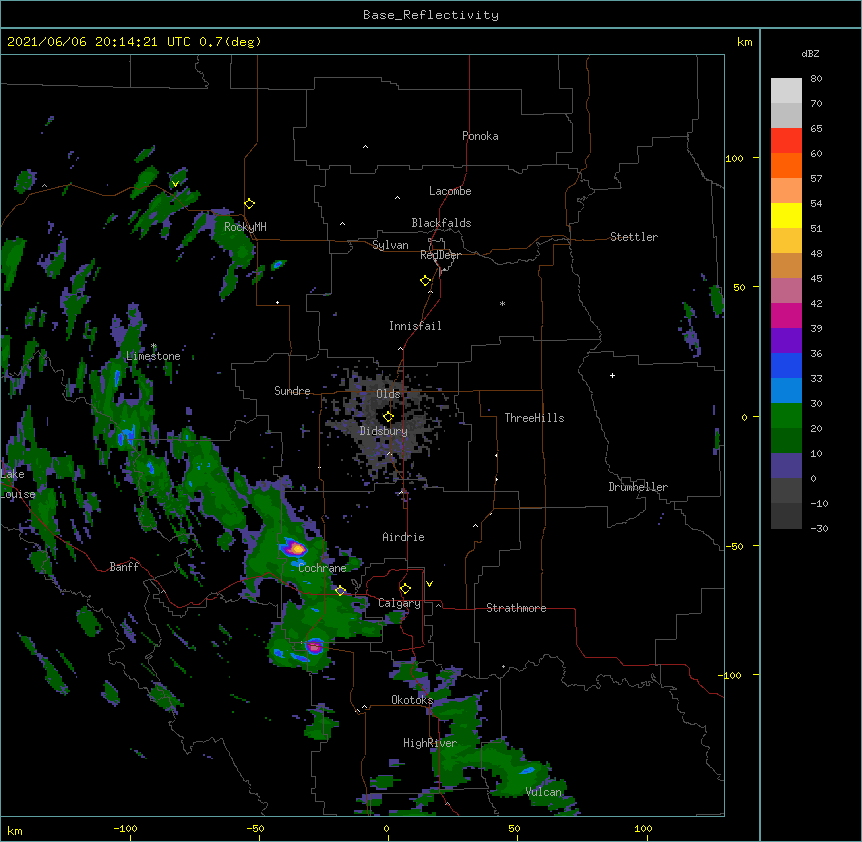Viewport: 862px width, 842px height.
Task: Click the Sundre city label
Action: point(292,391)
